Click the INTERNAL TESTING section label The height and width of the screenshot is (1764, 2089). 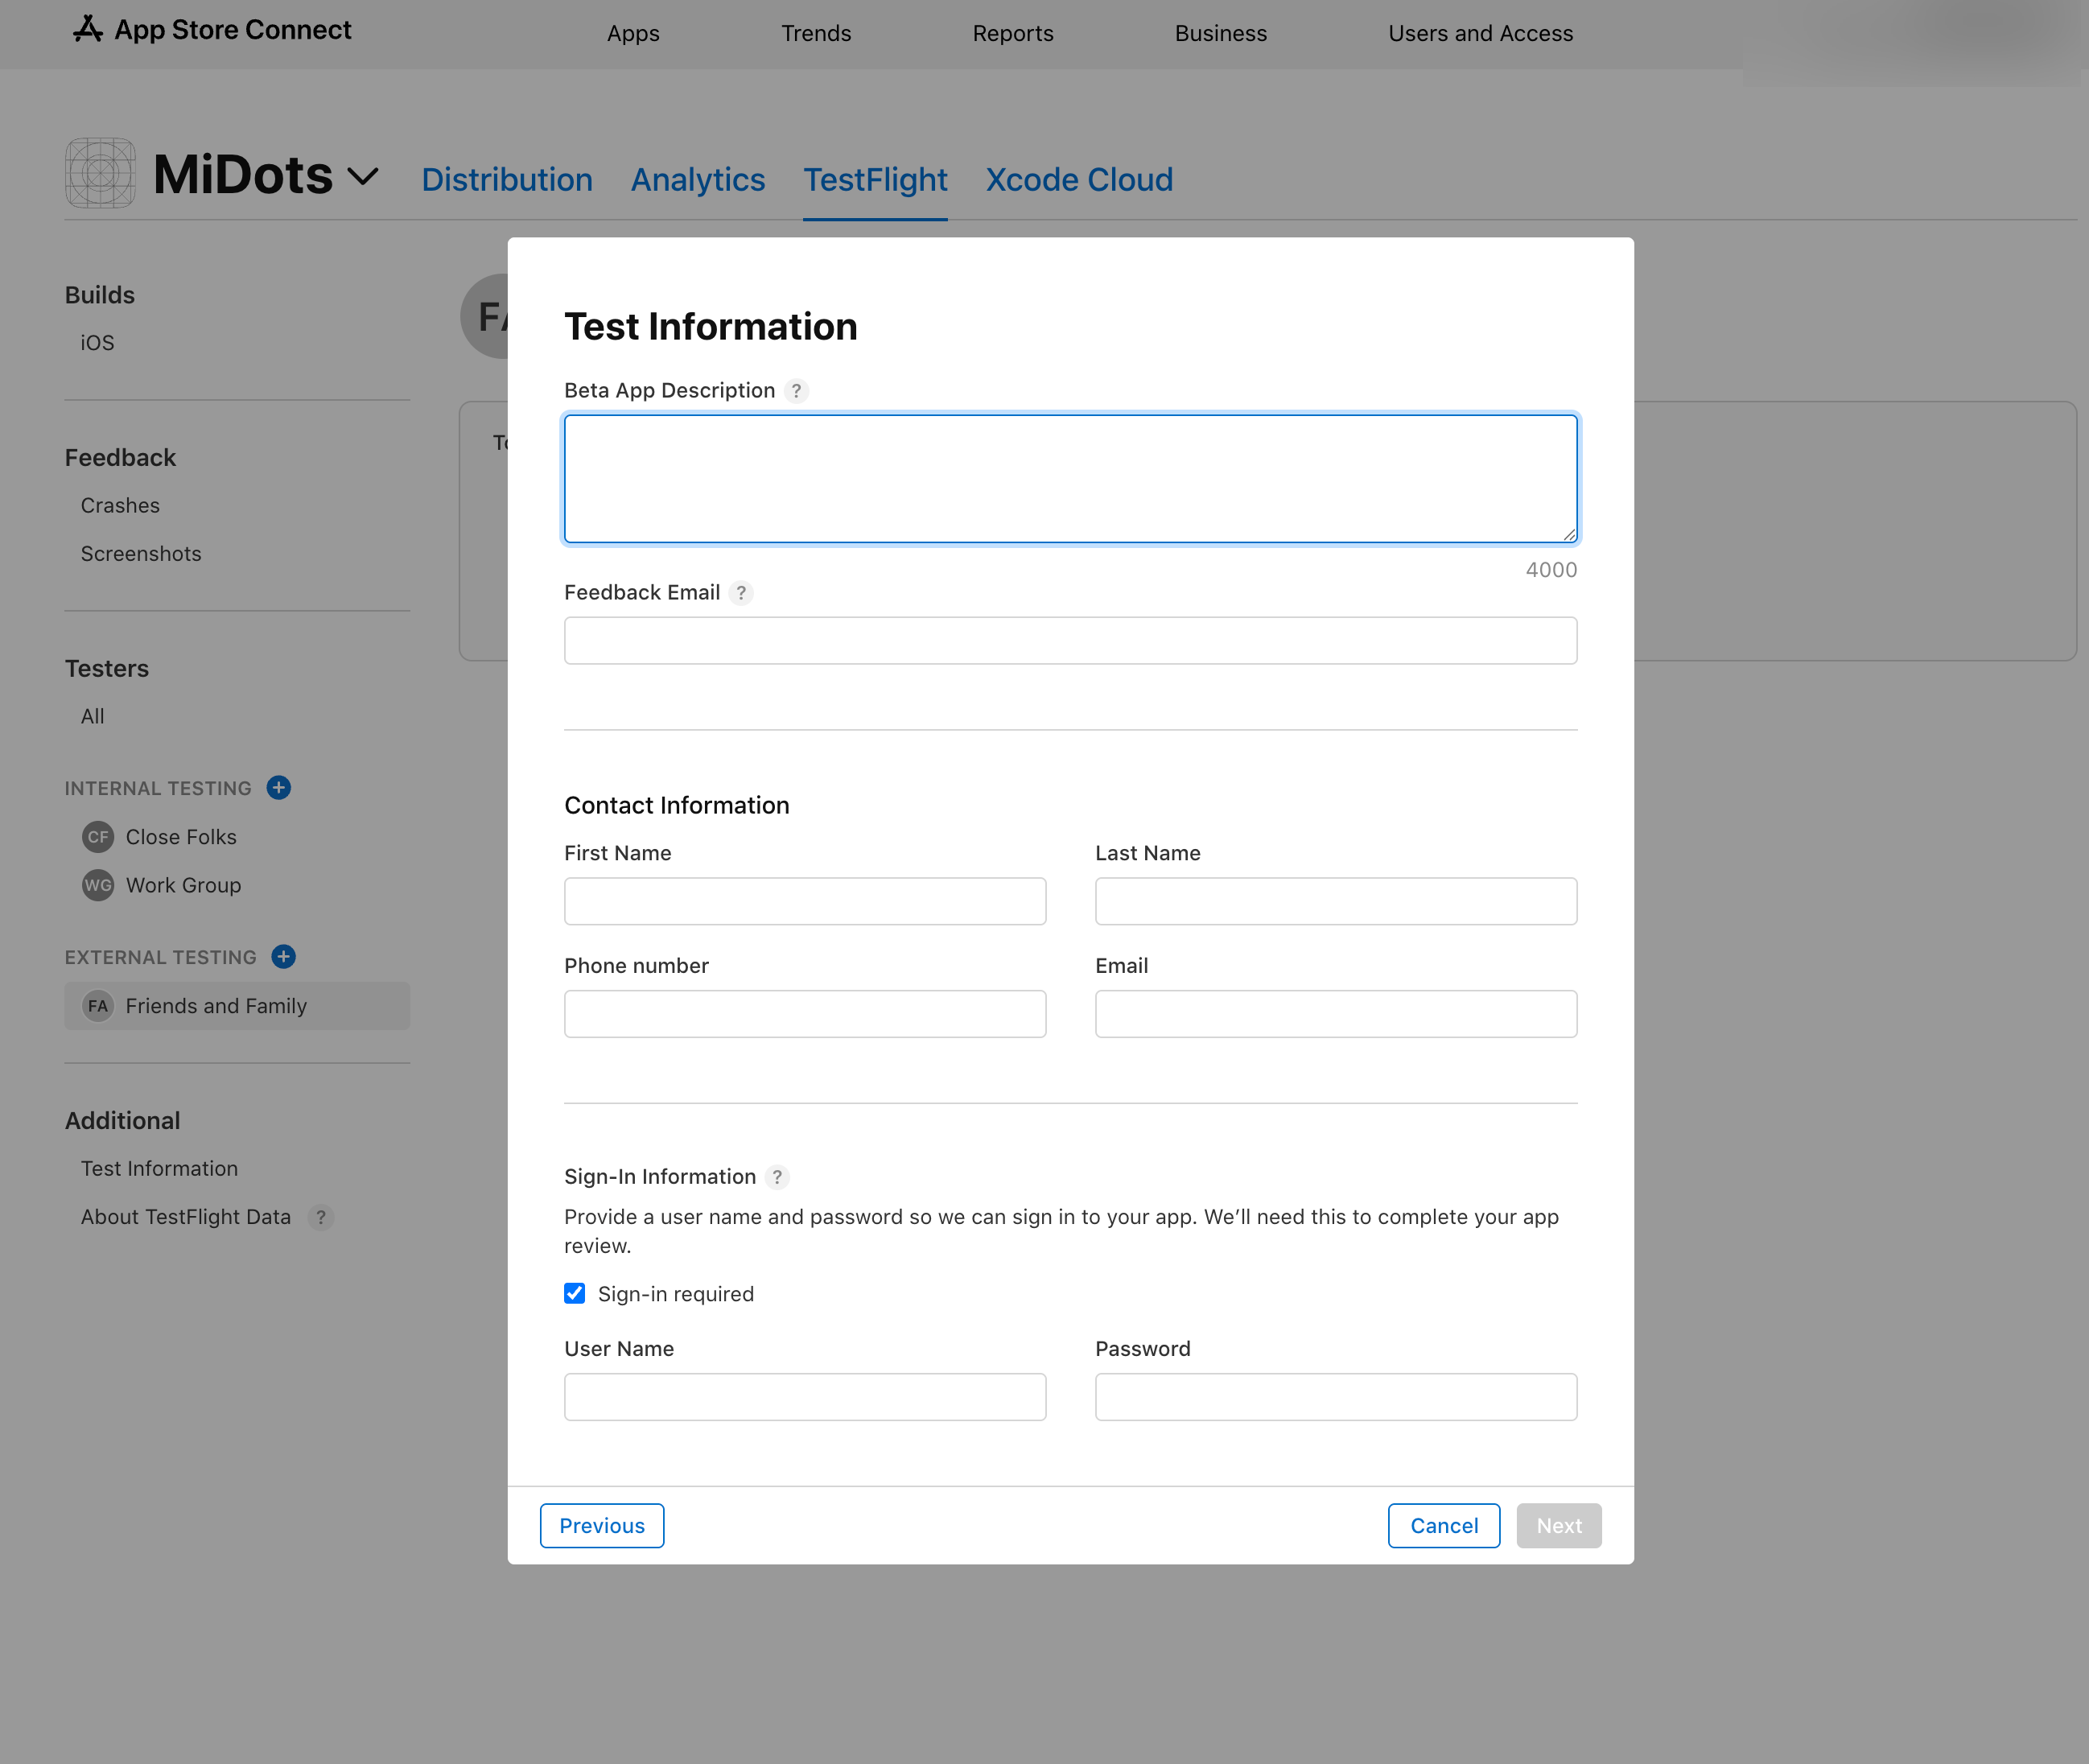(158, 789)
